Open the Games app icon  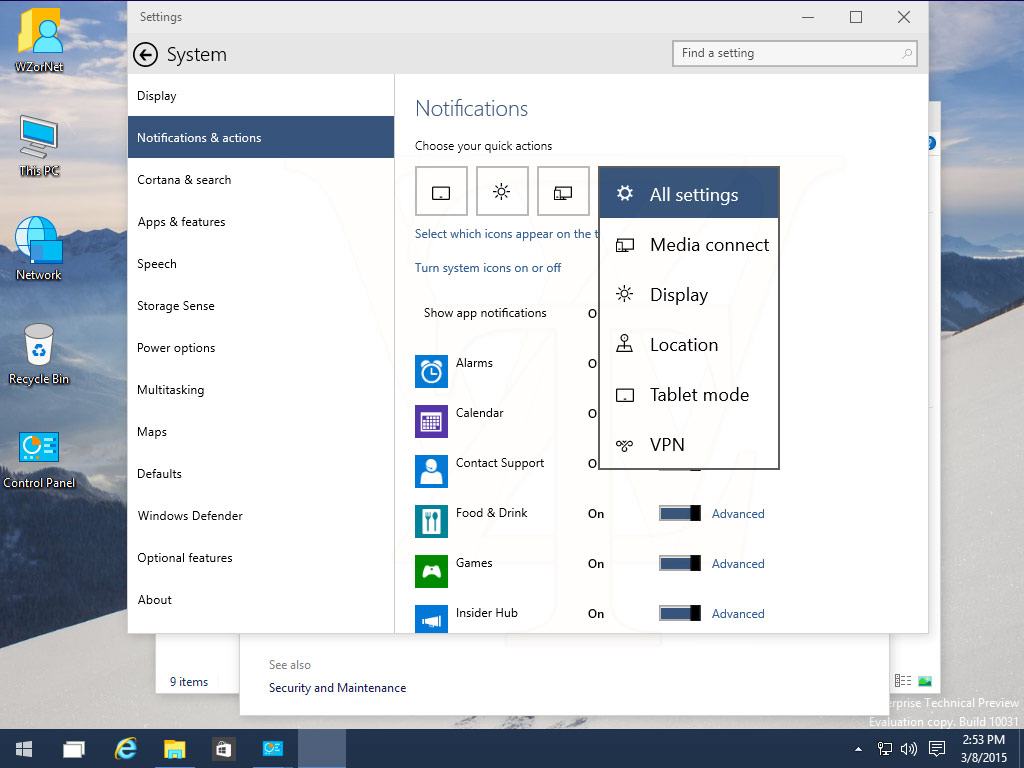click(x=431, y=571)
